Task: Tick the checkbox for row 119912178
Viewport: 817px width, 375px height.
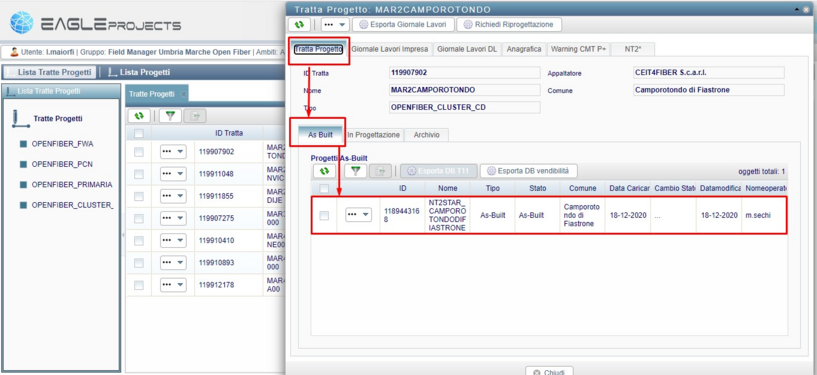Action: point(139,285)
